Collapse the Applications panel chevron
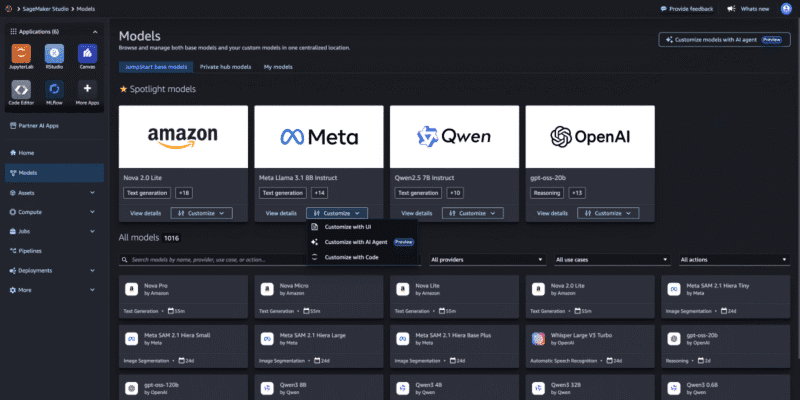 click(95, 32)
